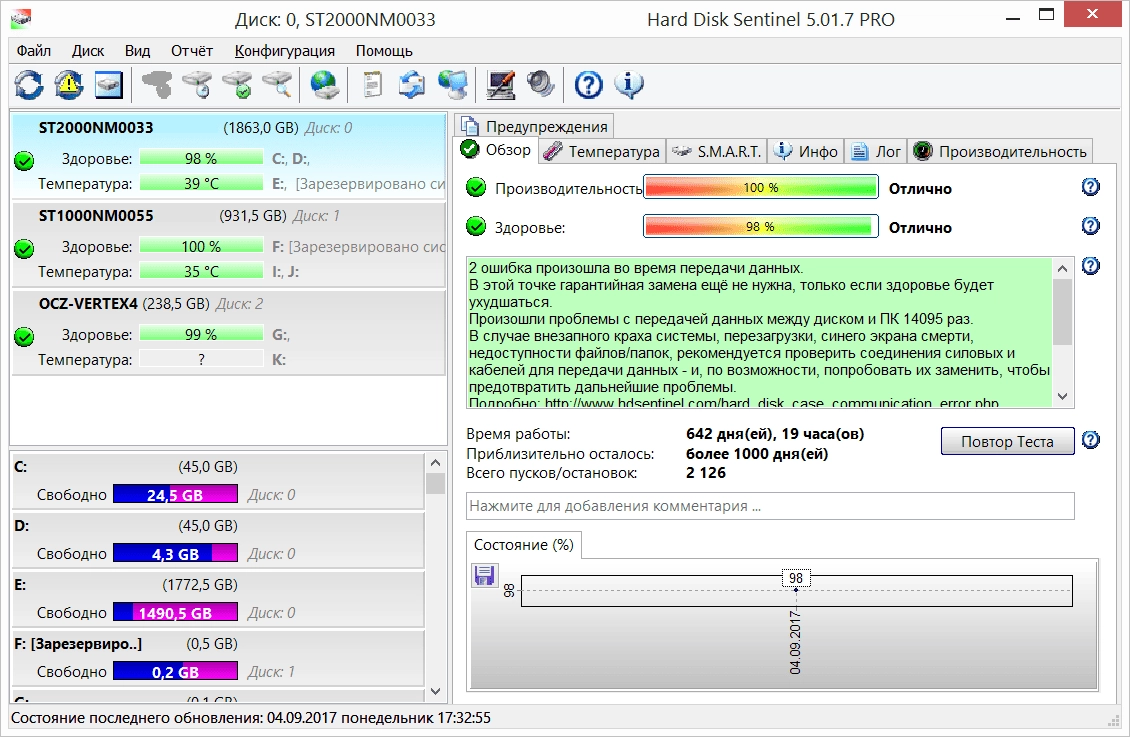Click the globe with monitor toolbar icon
This screenshot has height=737, width=1130.
point(453,85)
